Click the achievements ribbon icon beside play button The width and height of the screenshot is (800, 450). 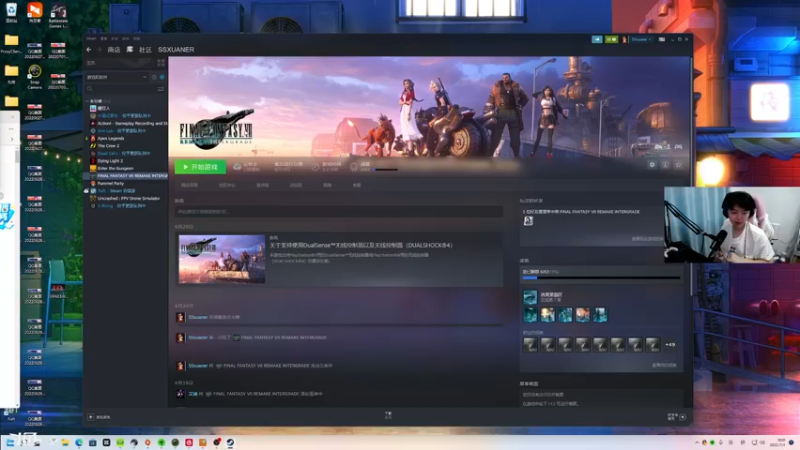tap(354, 167)
